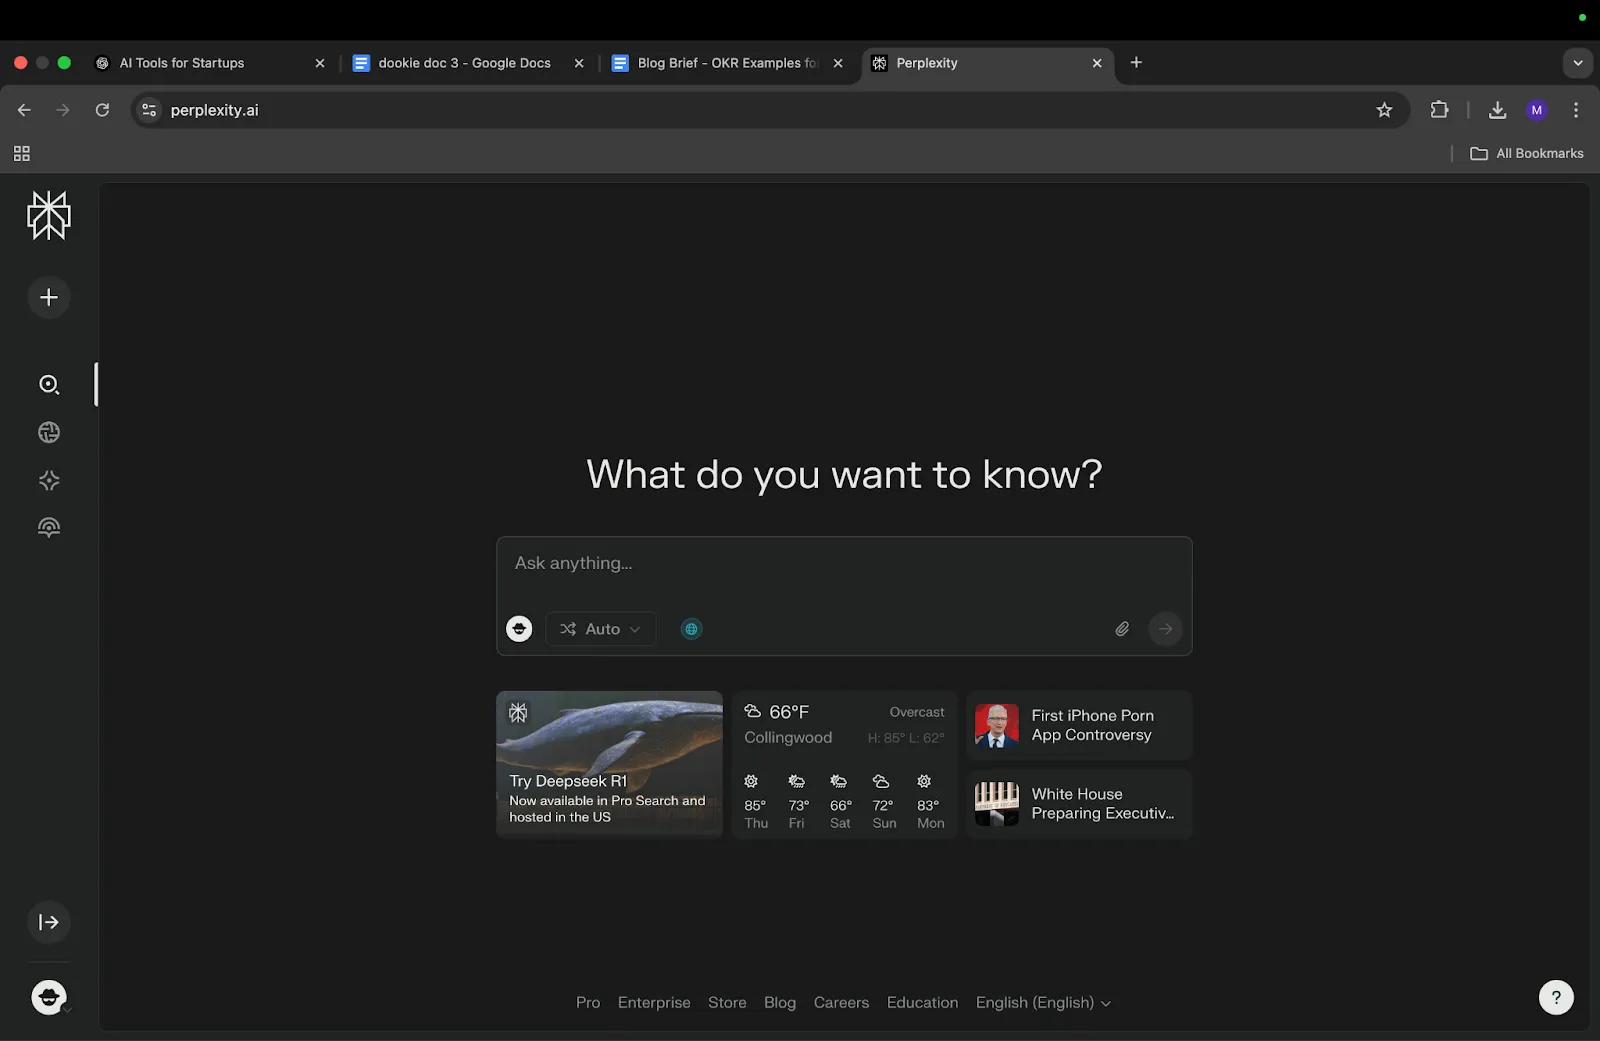Open the Collingwood weather widget

[844, 764]
